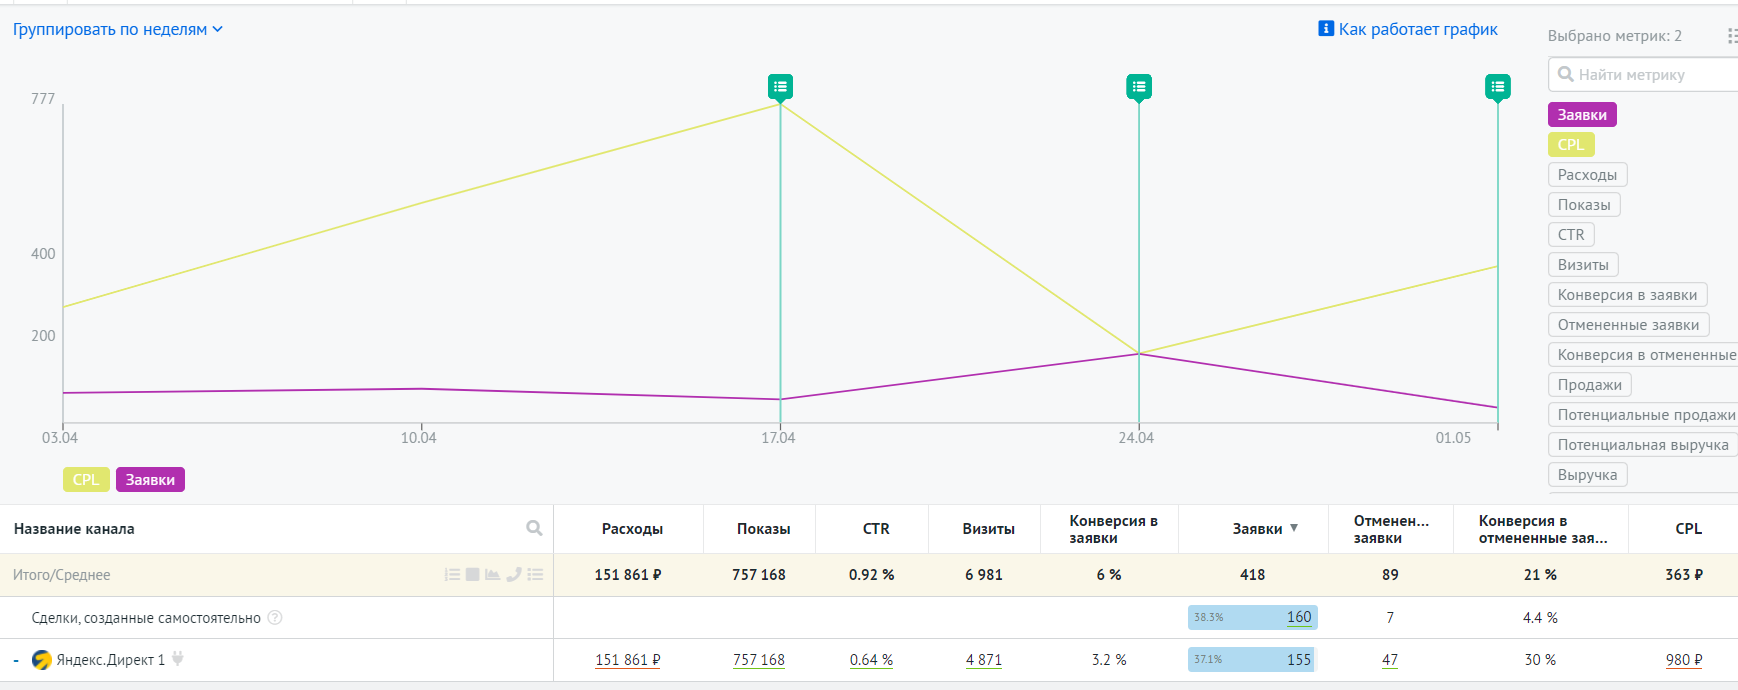Collapse the Яндекс.Директ 1 row
Image resolution: width=1738 pixels, height=690 pixels.
(16, 660)
